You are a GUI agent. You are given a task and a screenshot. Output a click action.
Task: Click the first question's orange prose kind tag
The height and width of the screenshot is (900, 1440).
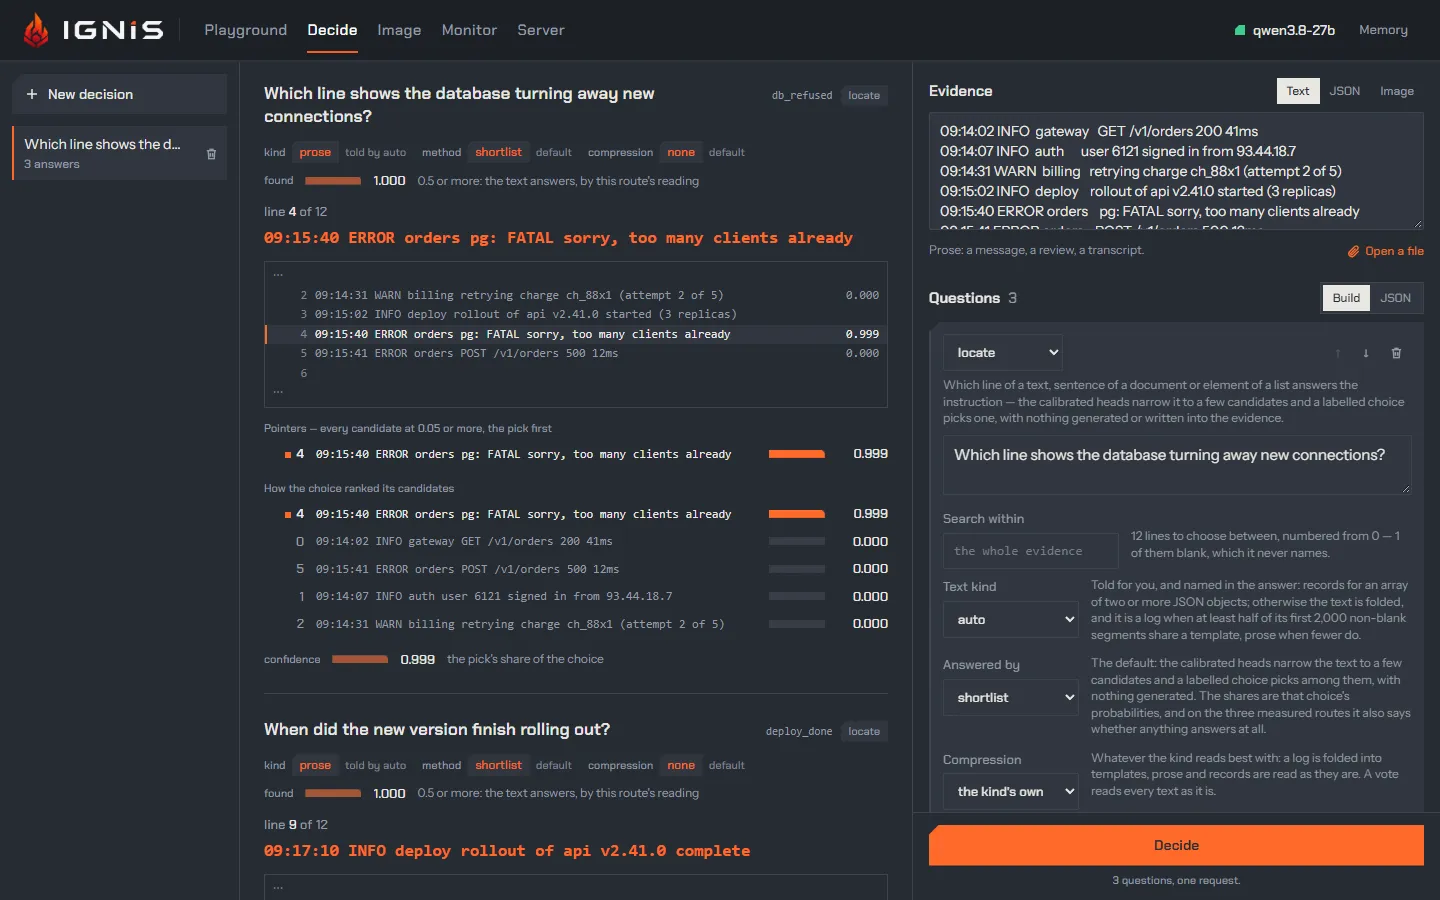tap(315, 152)
